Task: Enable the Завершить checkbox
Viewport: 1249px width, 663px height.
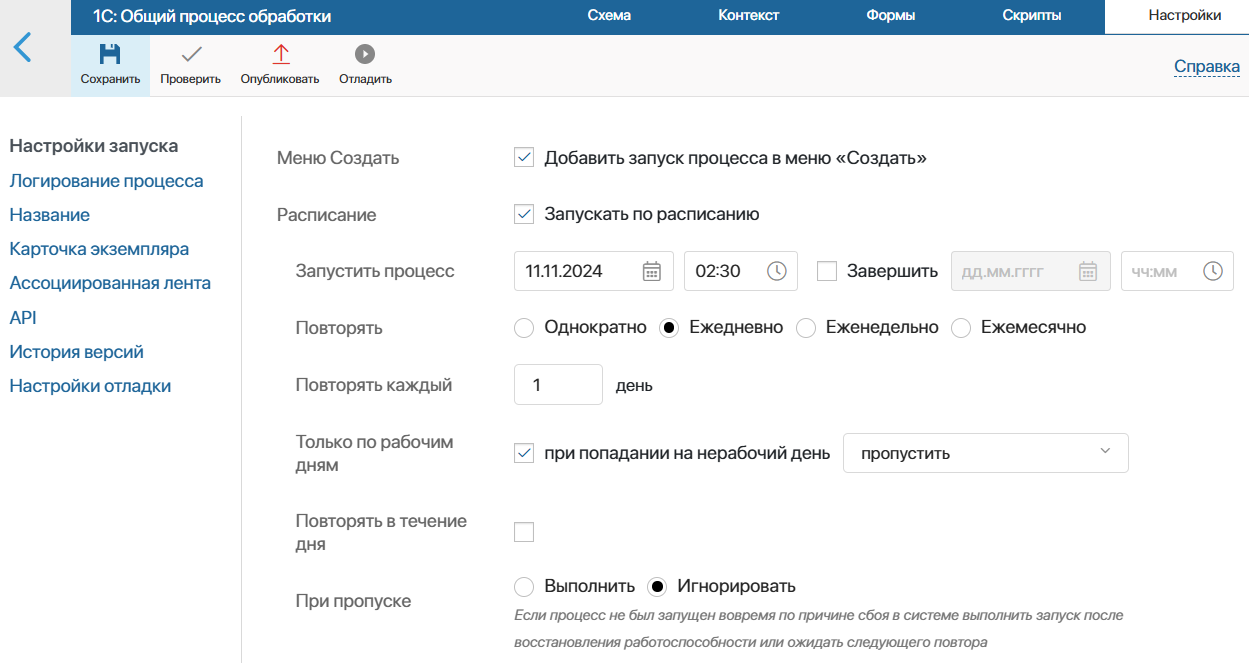Action: point(827,271)
